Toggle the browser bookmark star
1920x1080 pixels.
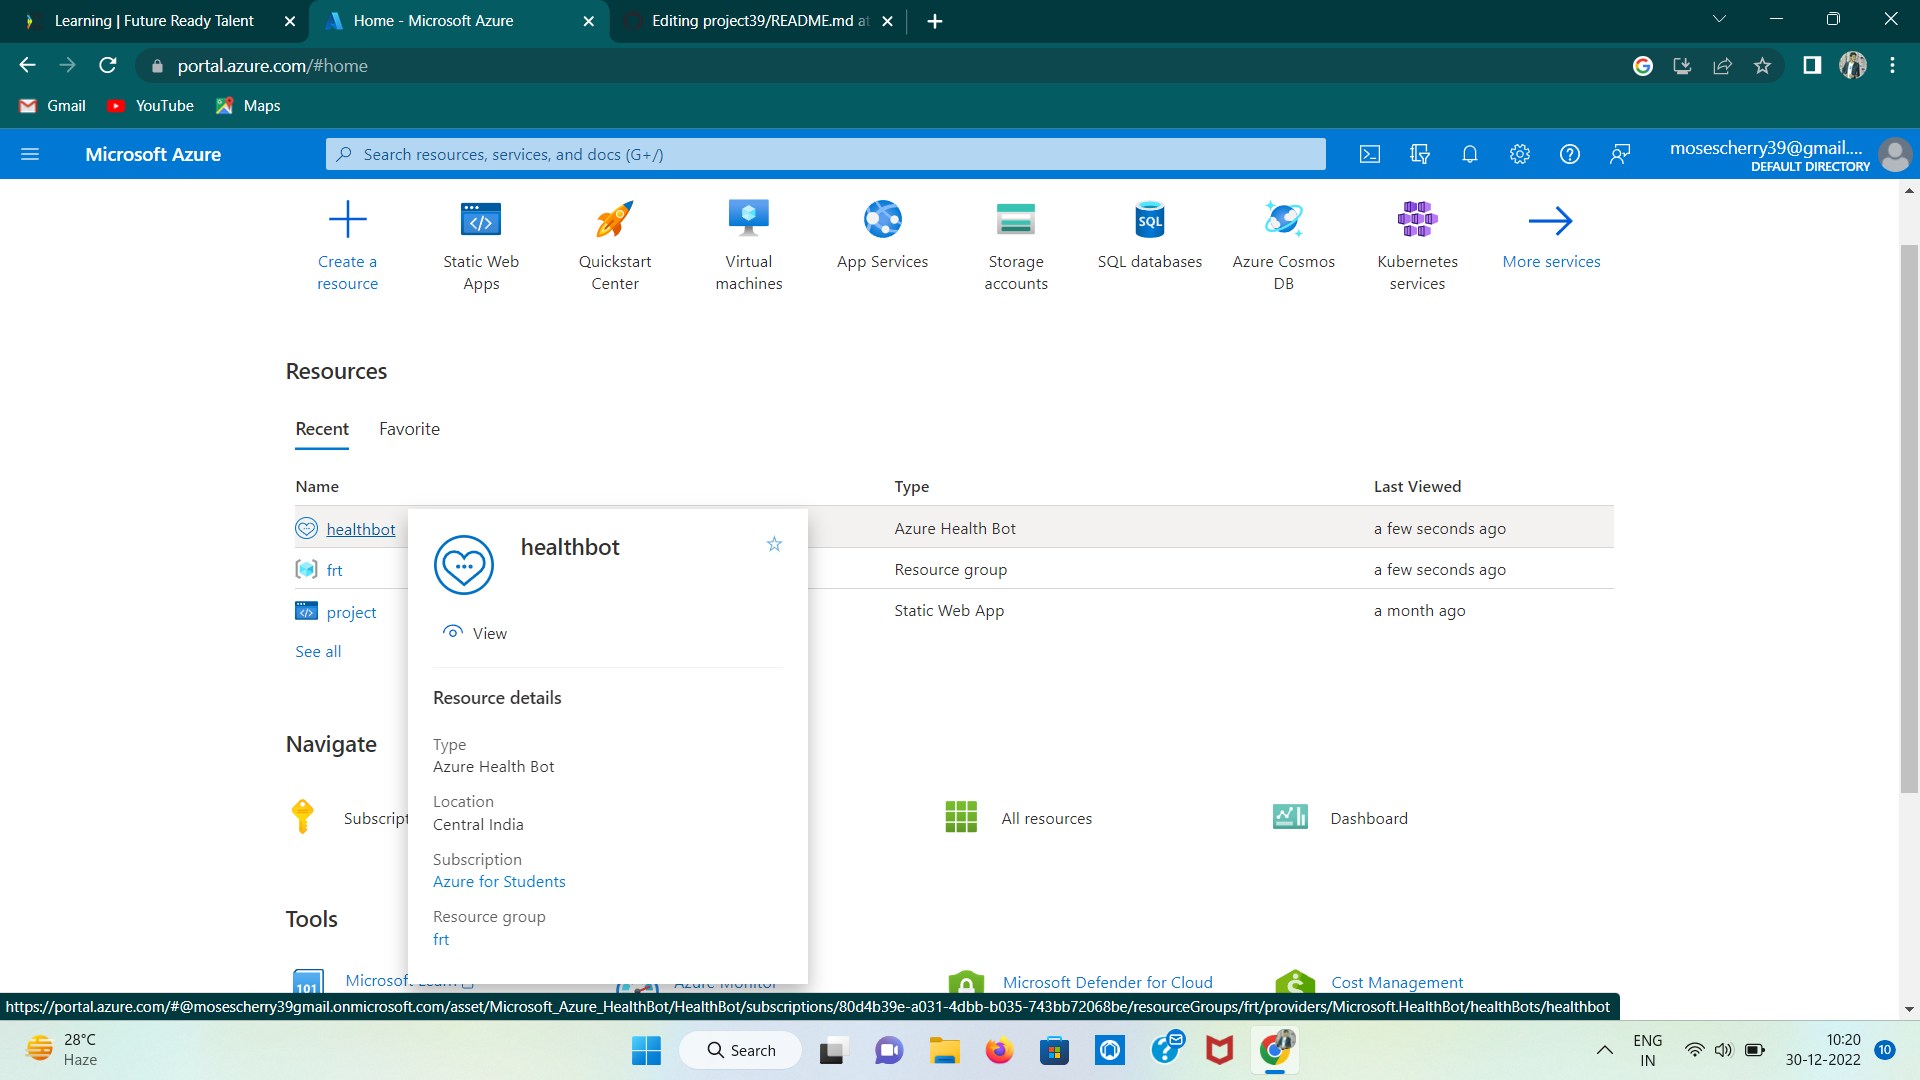tap(1762, 66)
